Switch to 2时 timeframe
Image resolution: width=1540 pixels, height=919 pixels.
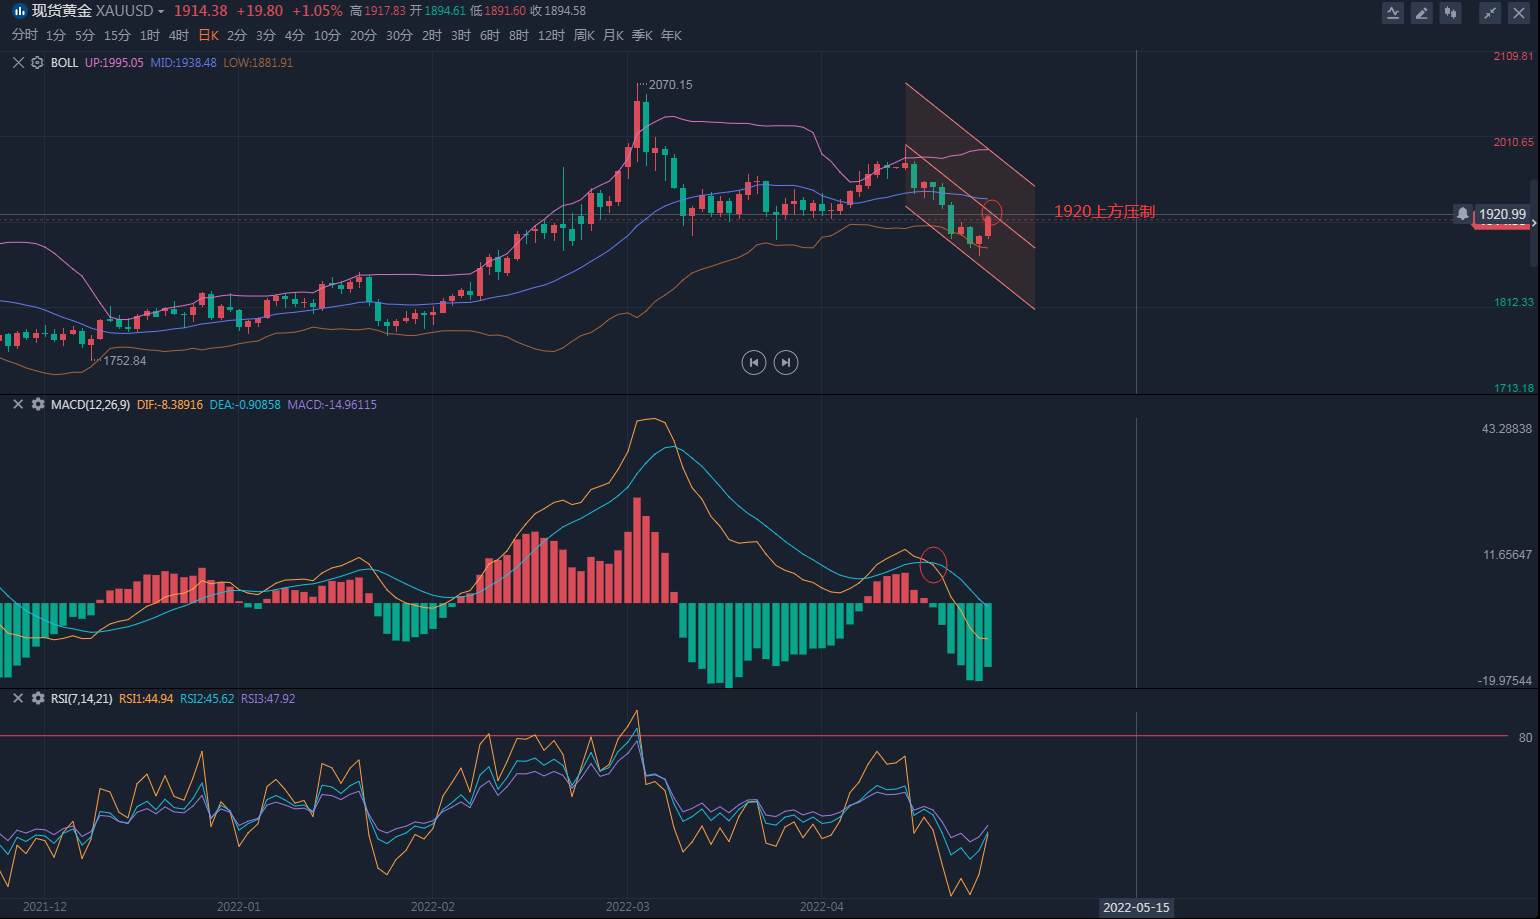(432, 35)
